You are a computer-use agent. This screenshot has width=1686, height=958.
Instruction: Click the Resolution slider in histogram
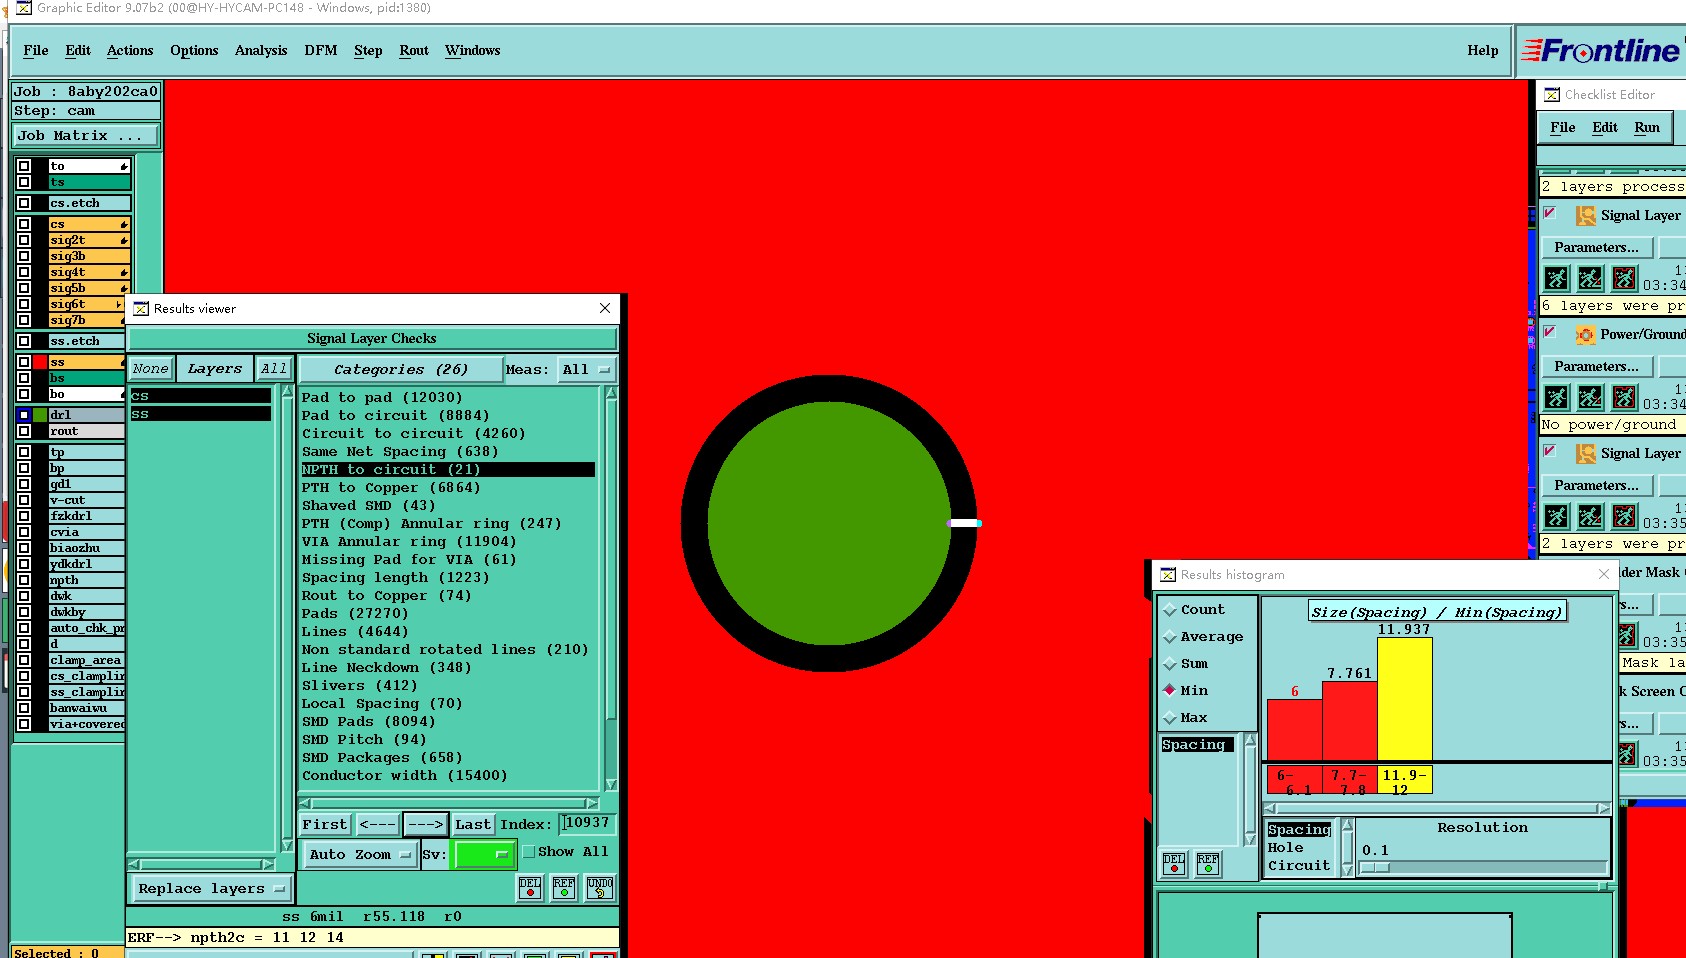1483,867
